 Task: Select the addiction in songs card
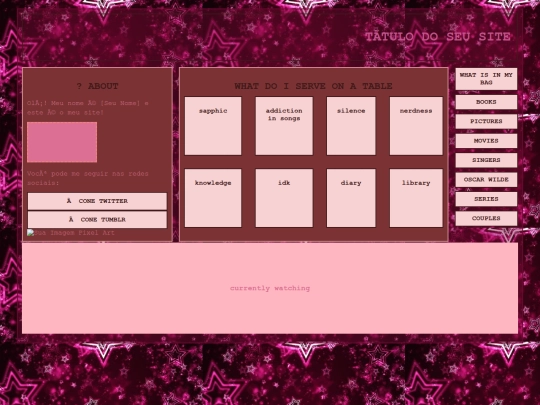(284, 126)
